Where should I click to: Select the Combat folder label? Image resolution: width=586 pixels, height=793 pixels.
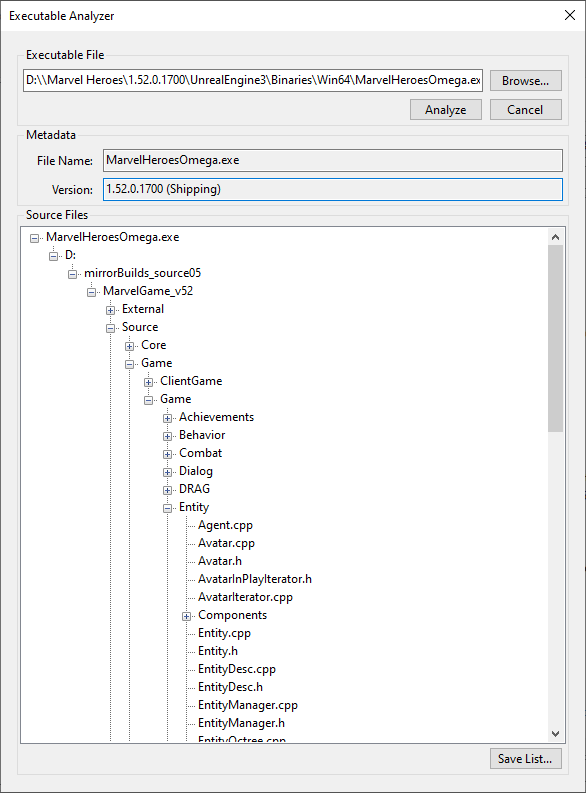(x=200, y=453)
